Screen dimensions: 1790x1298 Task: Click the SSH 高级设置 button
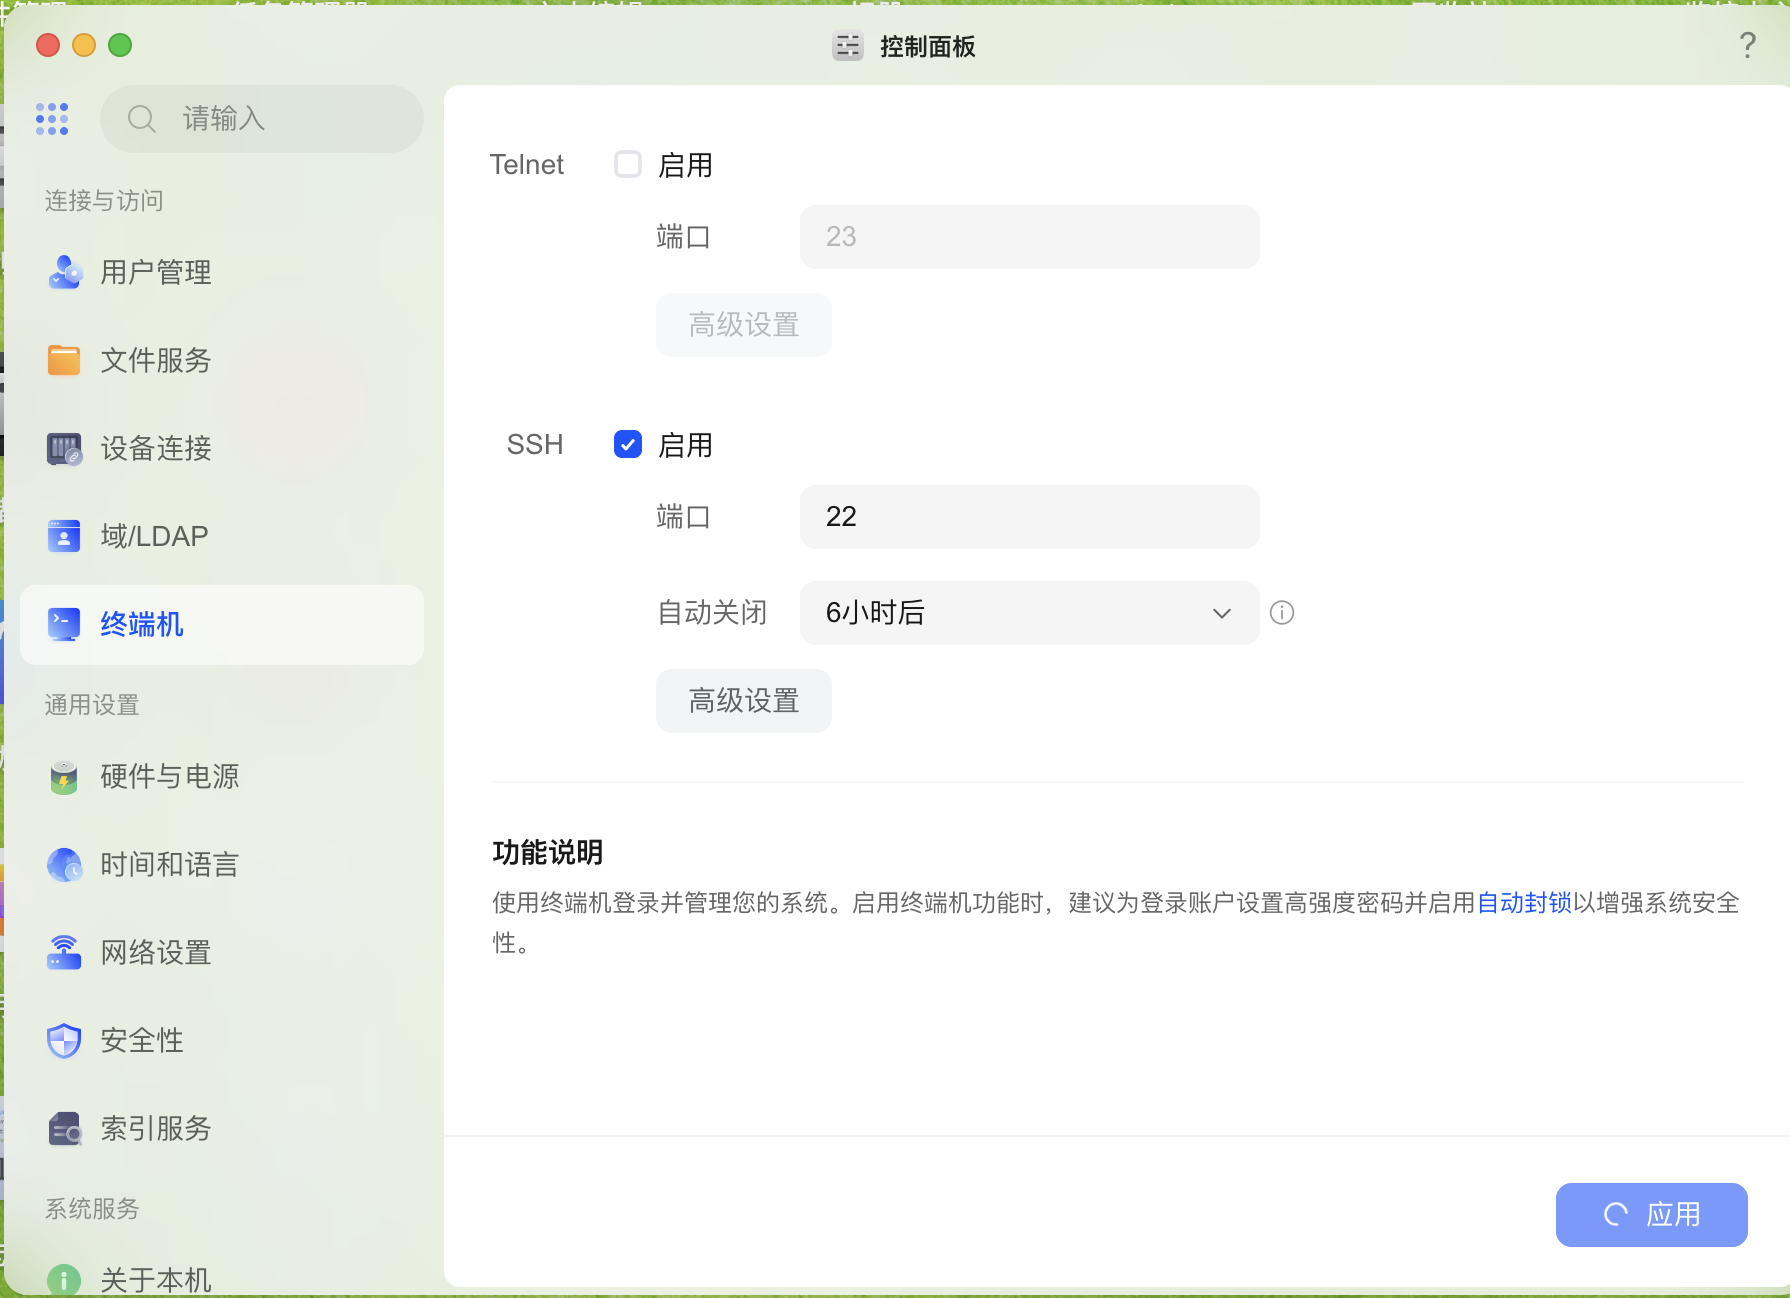click(743, 701)
